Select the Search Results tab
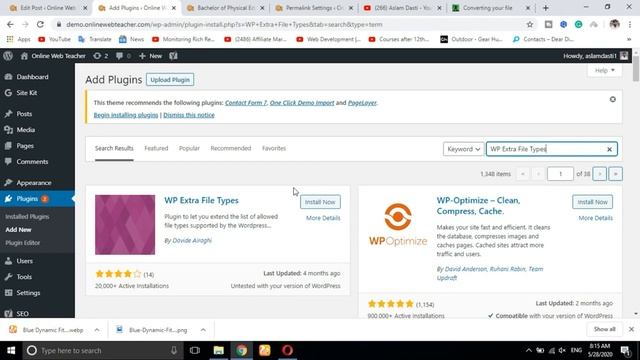The width and height of the screenshot is (640, 360). pos(114,148)
